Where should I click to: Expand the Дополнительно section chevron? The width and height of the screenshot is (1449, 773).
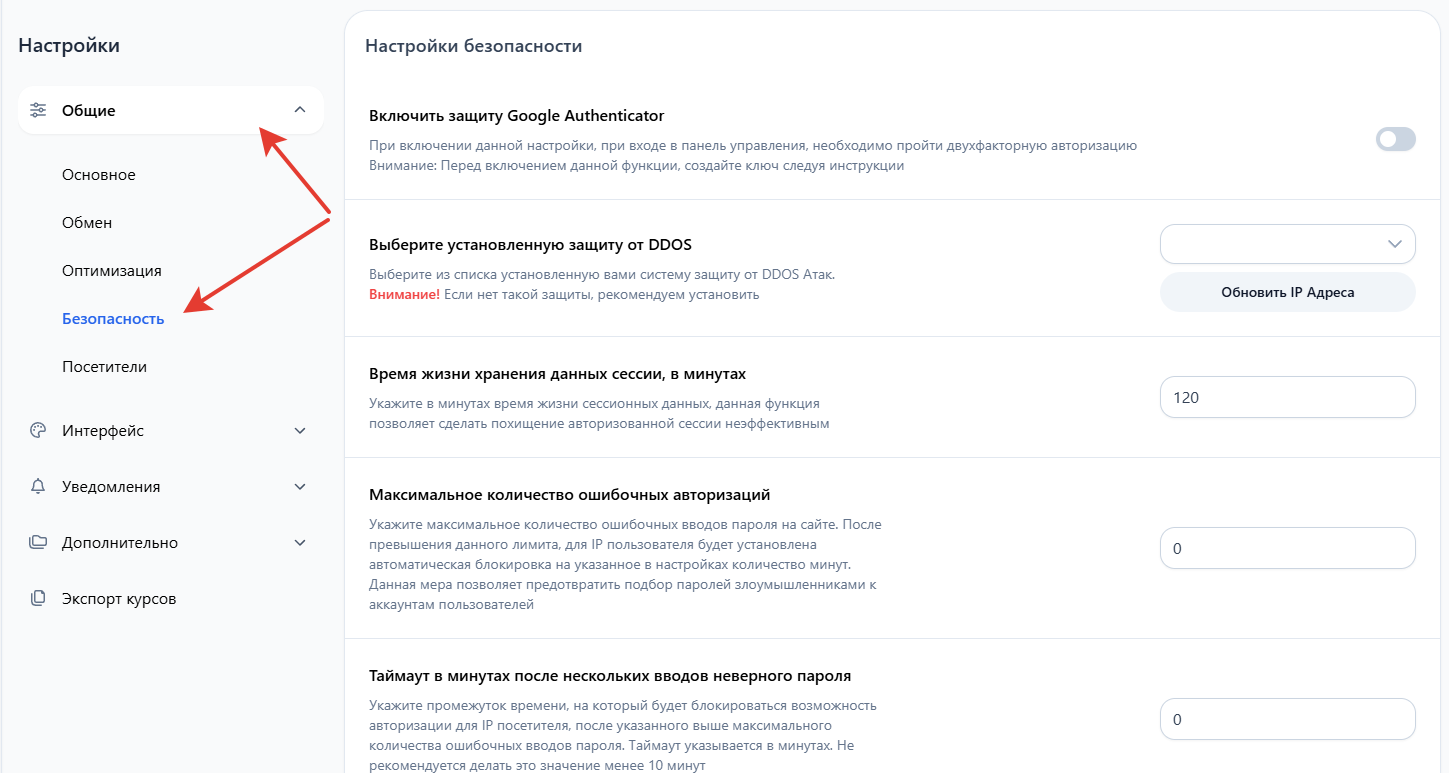pyautogui.click(x=300, y=543)
